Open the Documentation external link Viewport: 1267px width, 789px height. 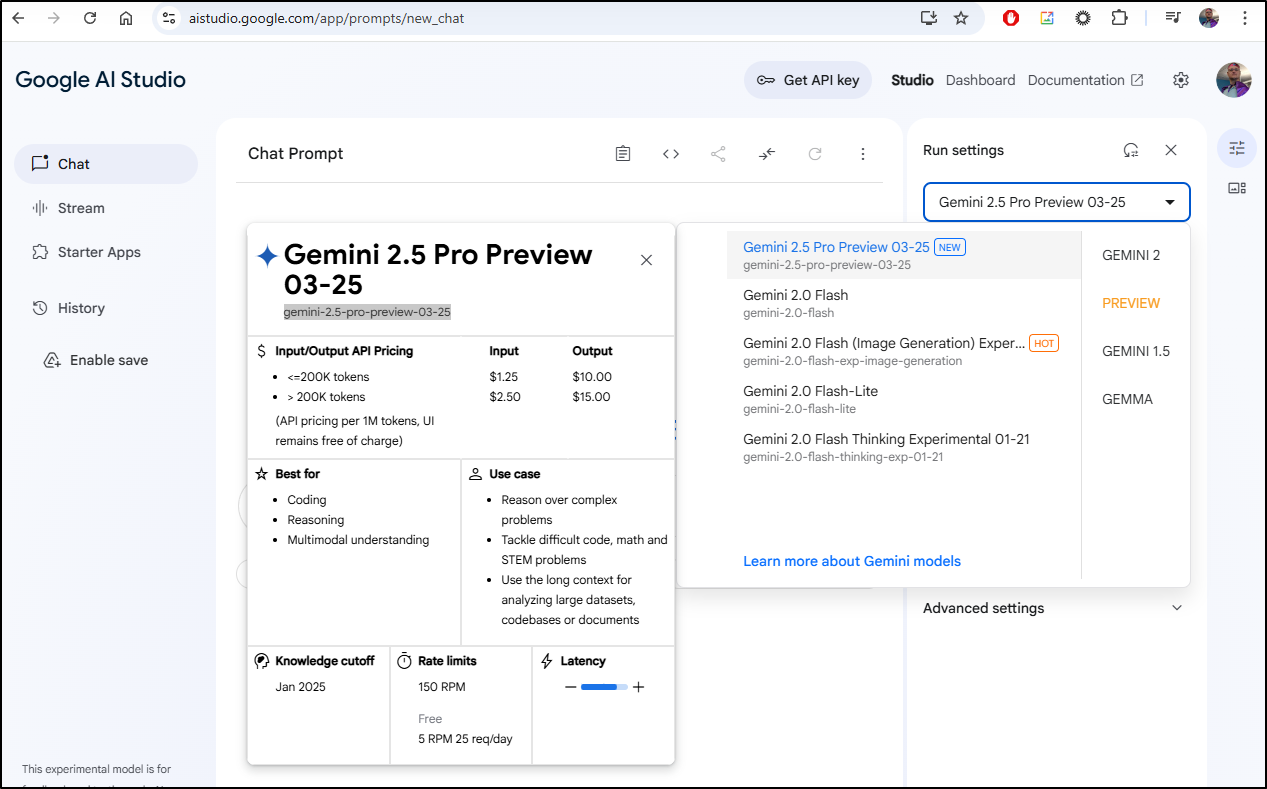click(1086, 80)
